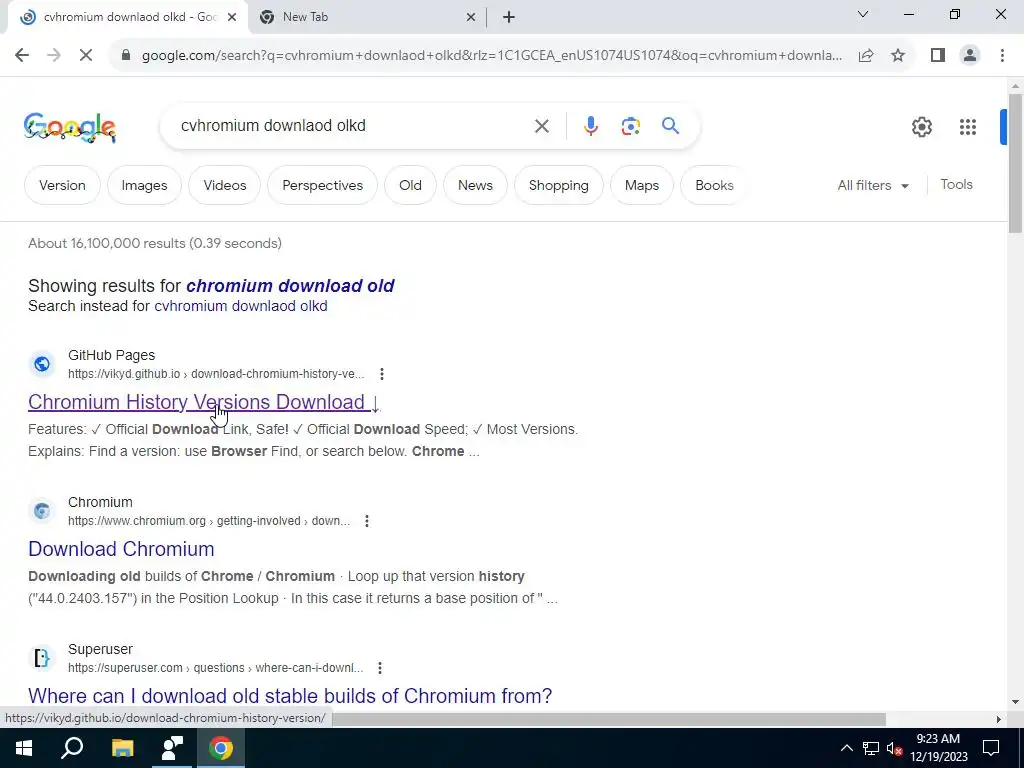Filter results by Shopping
The width and height of the screenshot is (1024, 768).
coord(558,185)
